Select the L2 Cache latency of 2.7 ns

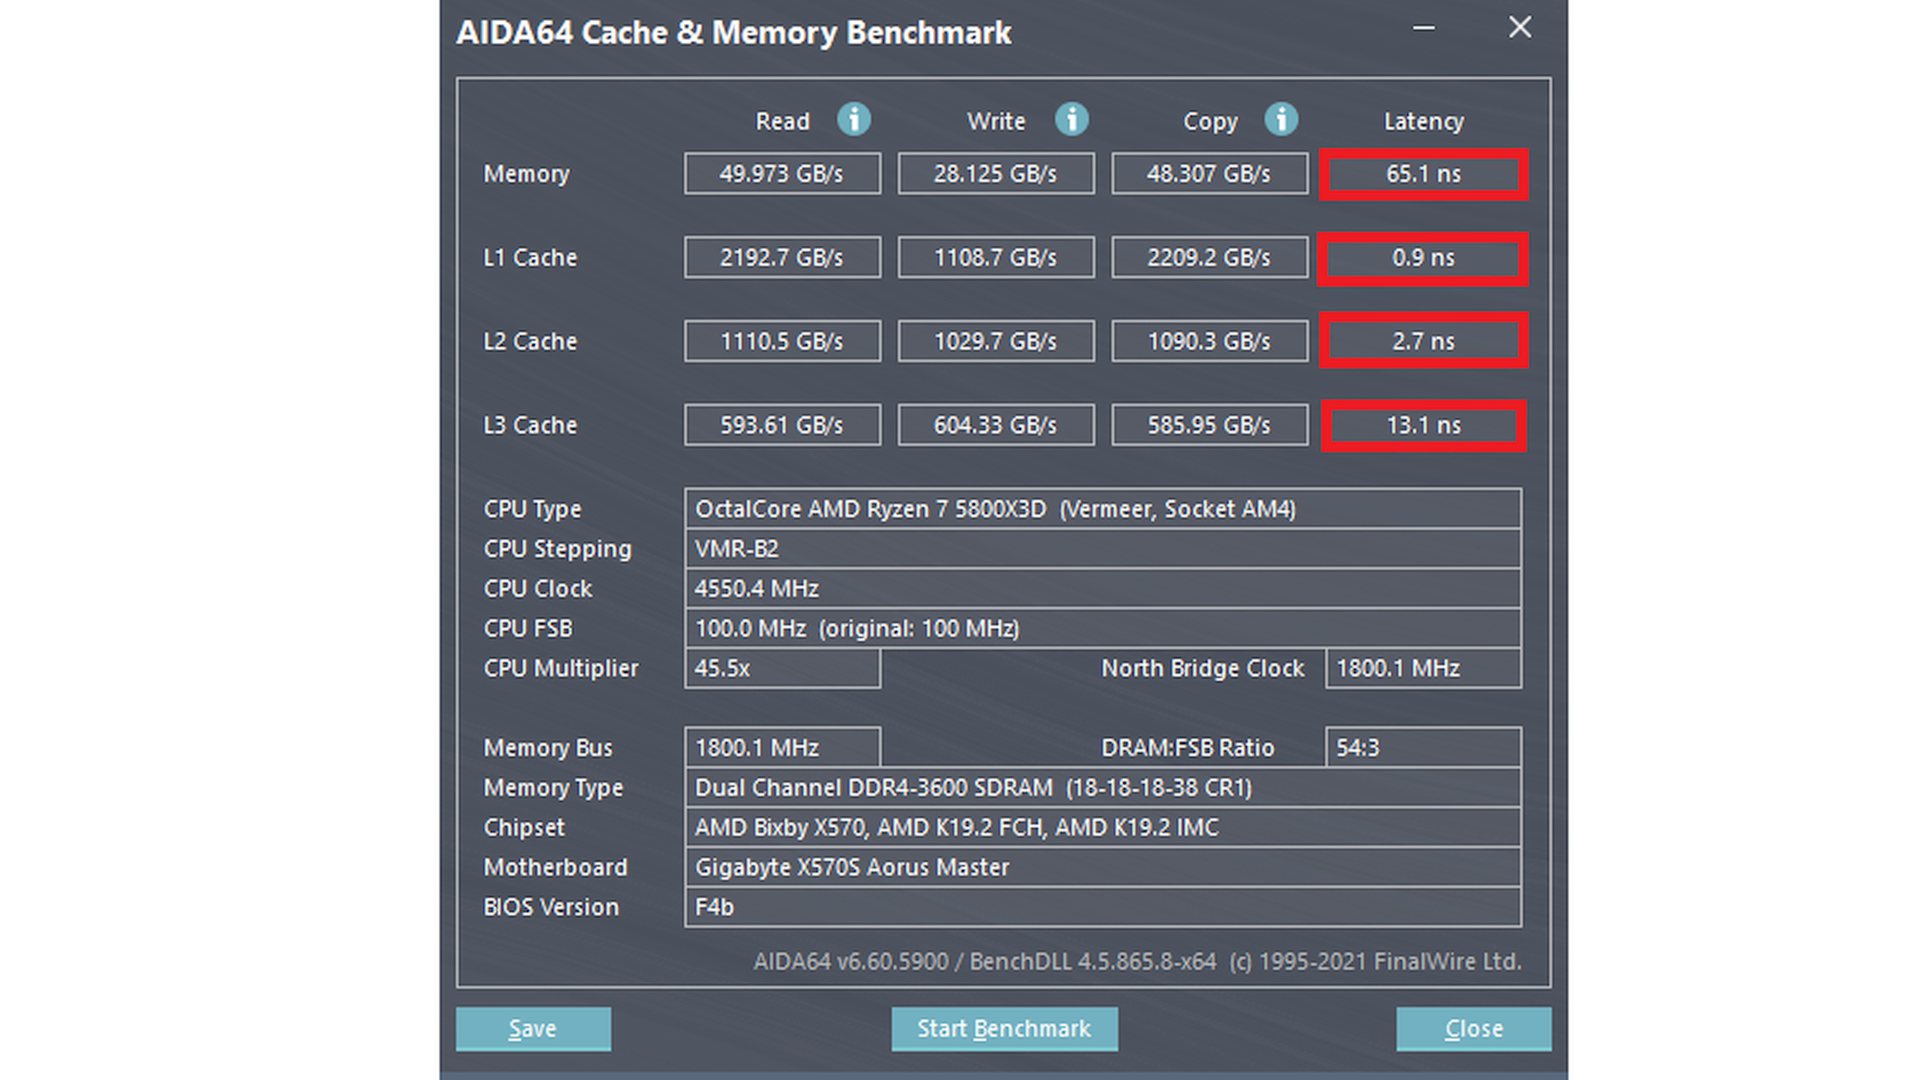1423,340
